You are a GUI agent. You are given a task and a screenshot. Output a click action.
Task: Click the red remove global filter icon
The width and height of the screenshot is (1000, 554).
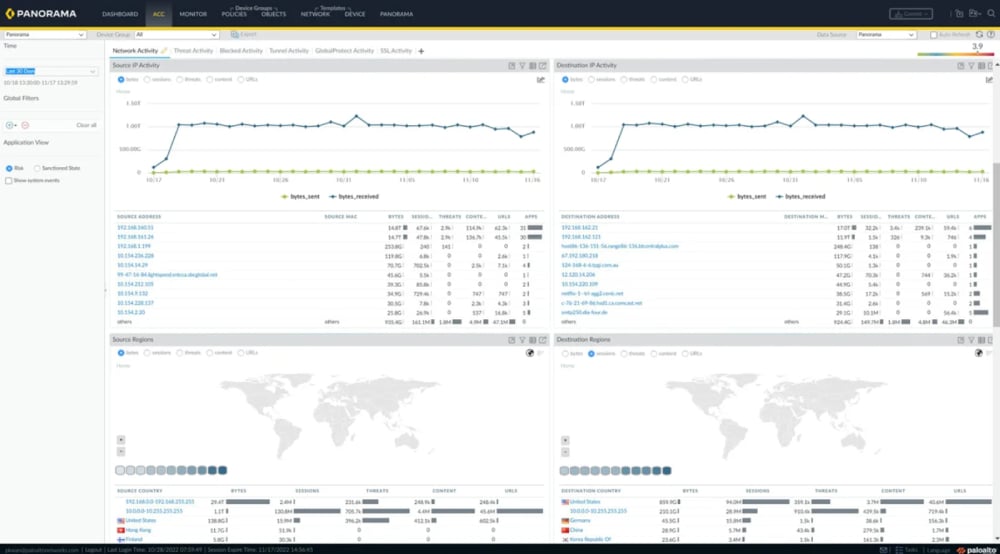[25, 125]
